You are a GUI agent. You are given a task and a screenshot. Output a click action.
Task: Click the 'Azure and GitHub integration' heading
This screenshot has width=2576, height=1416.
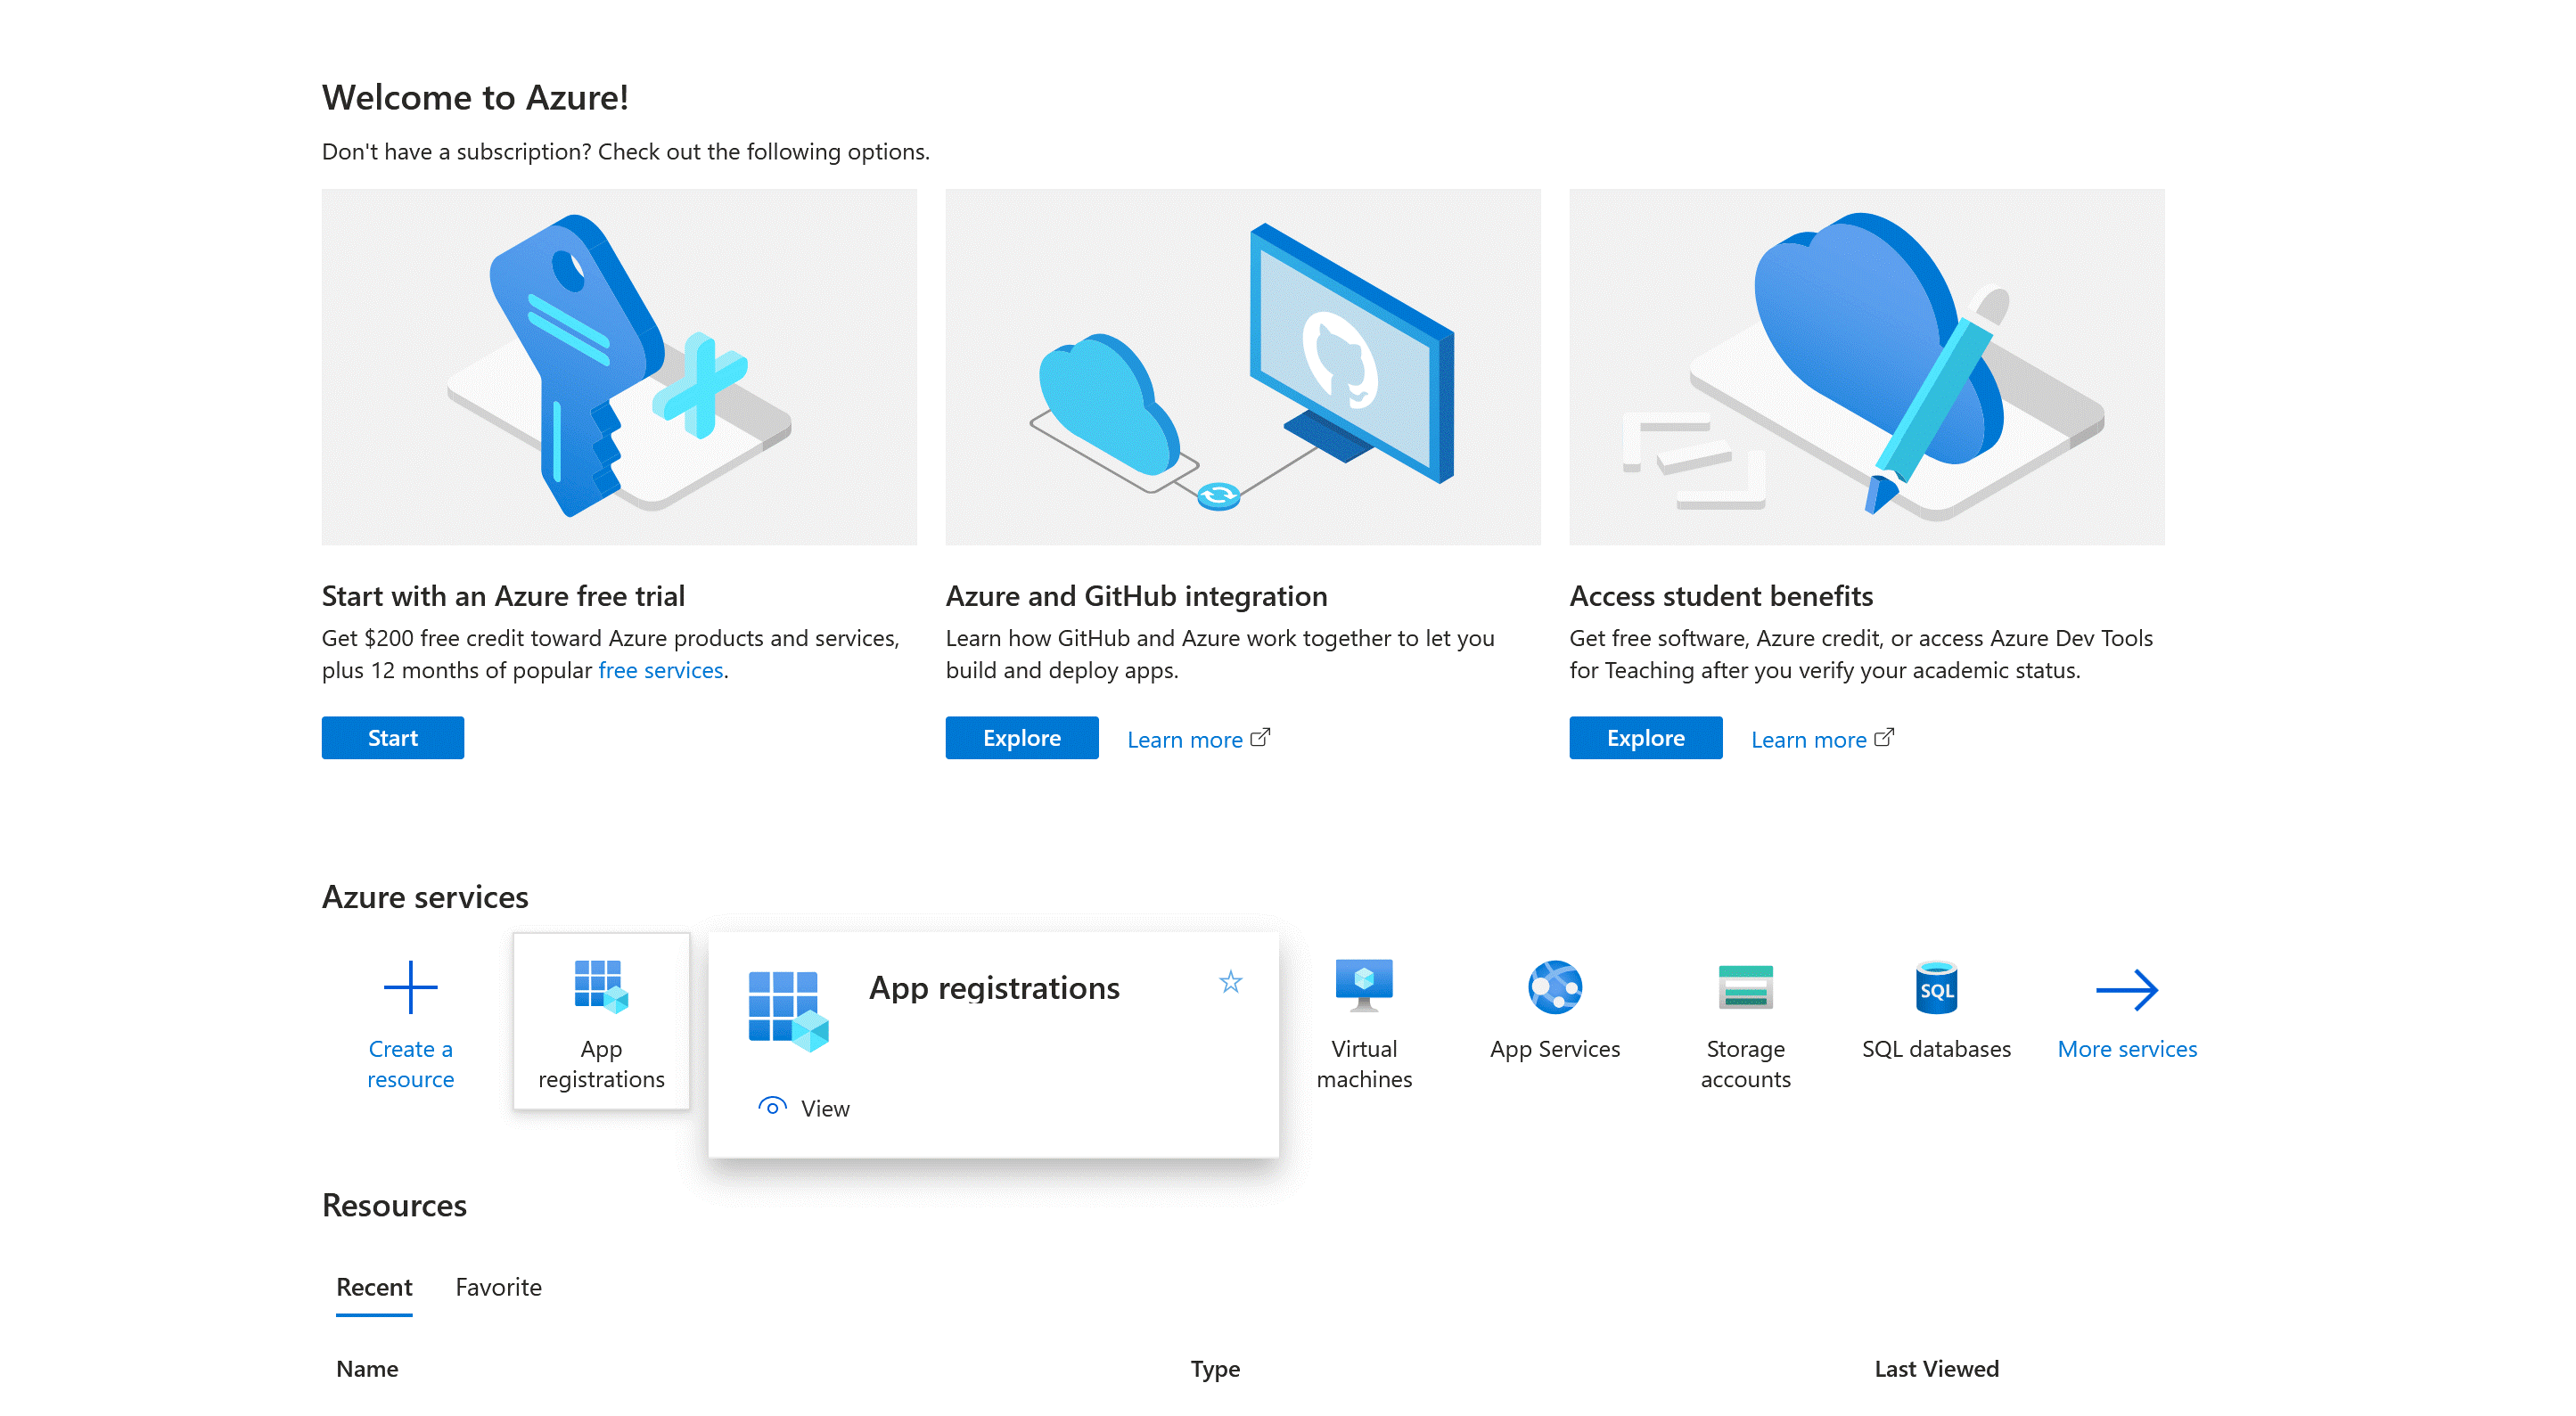[x=1136, y=596]
